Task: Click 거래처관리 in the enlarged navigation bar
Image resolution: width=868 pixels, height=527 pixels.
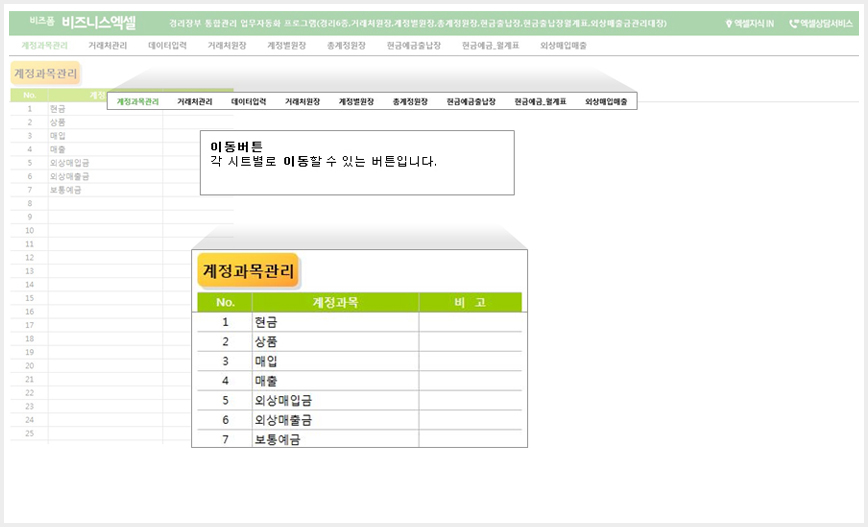Action: pos(195,102)
